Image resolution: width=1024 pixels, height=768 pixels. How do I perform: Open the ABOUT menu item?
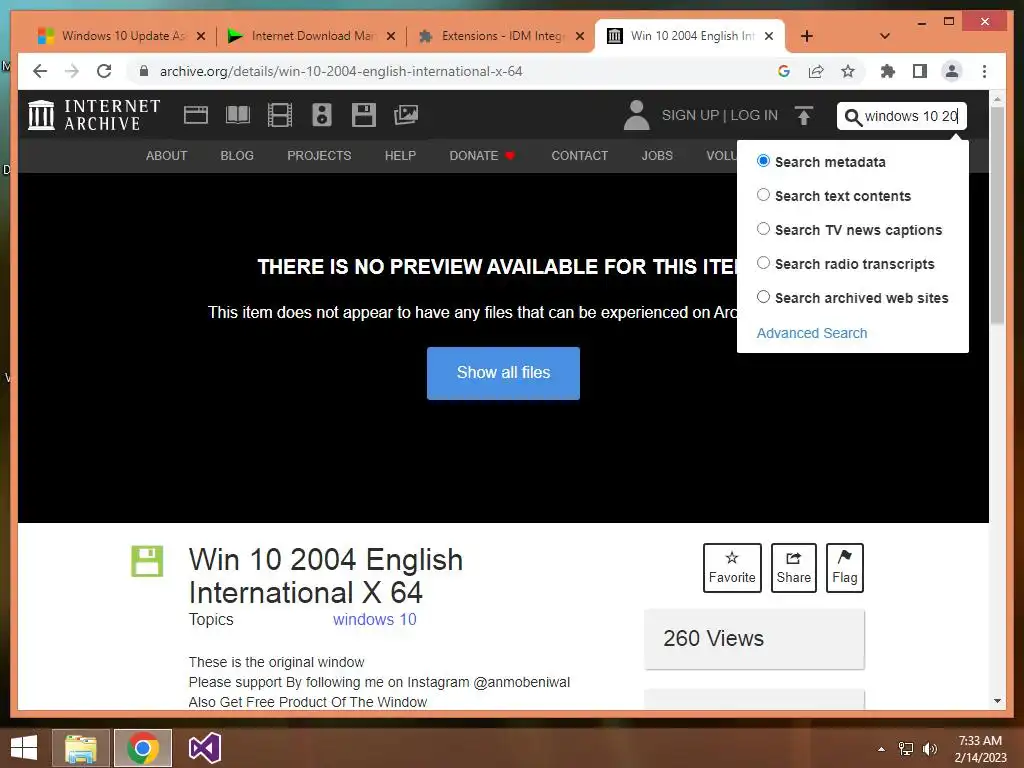coord(167,155)
